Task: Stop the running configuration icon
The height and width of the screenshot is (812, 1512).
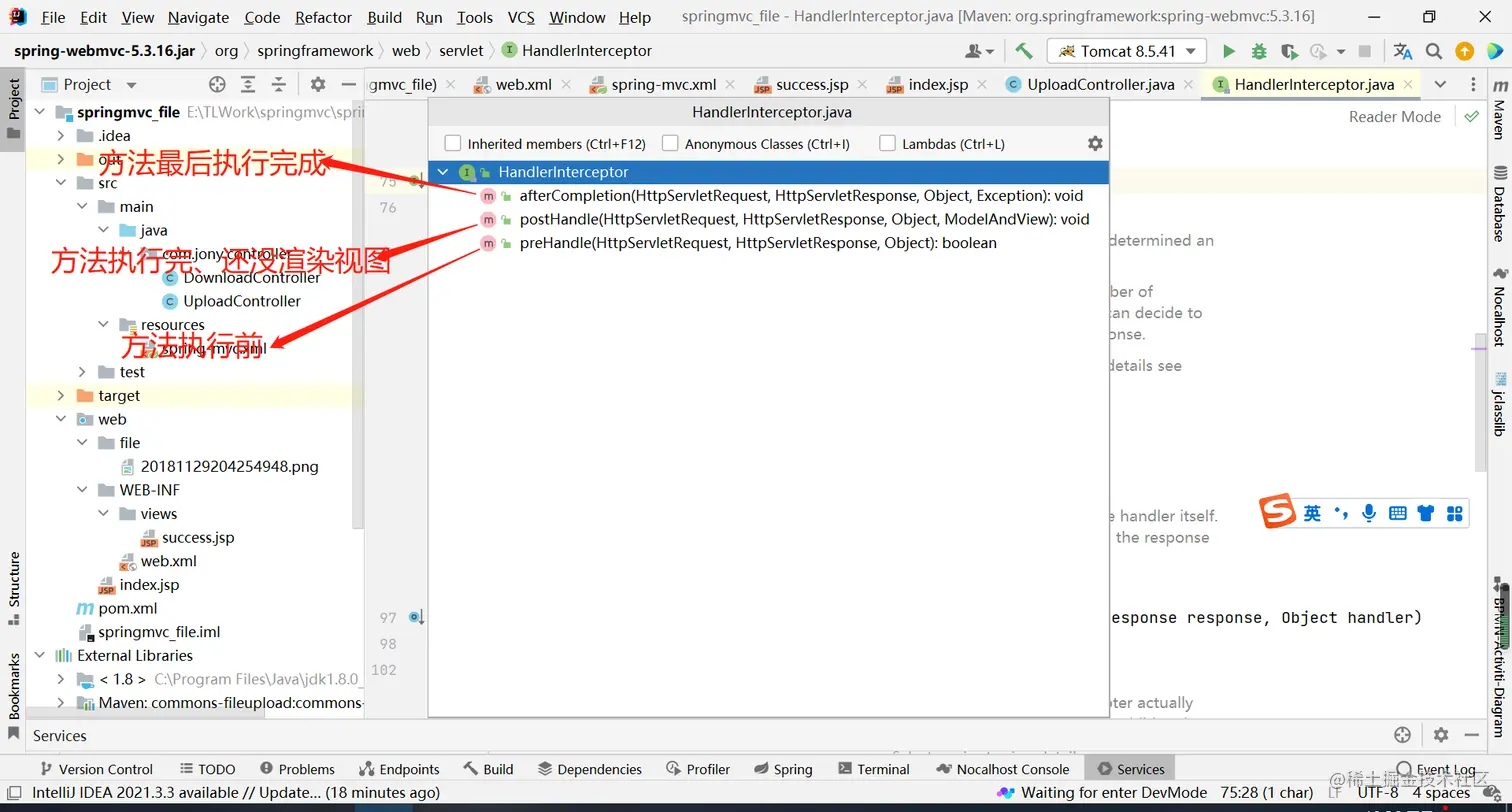Action: [x=1365, y=51]
